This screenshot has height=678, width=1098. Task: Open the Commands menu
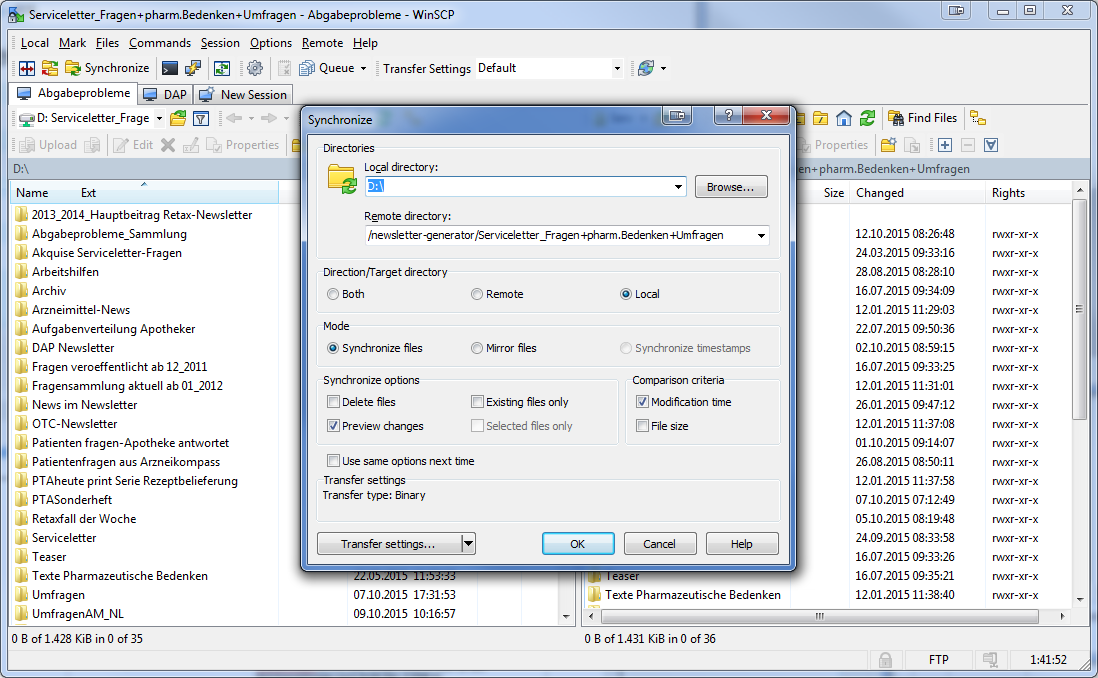(x=159, y=43)
